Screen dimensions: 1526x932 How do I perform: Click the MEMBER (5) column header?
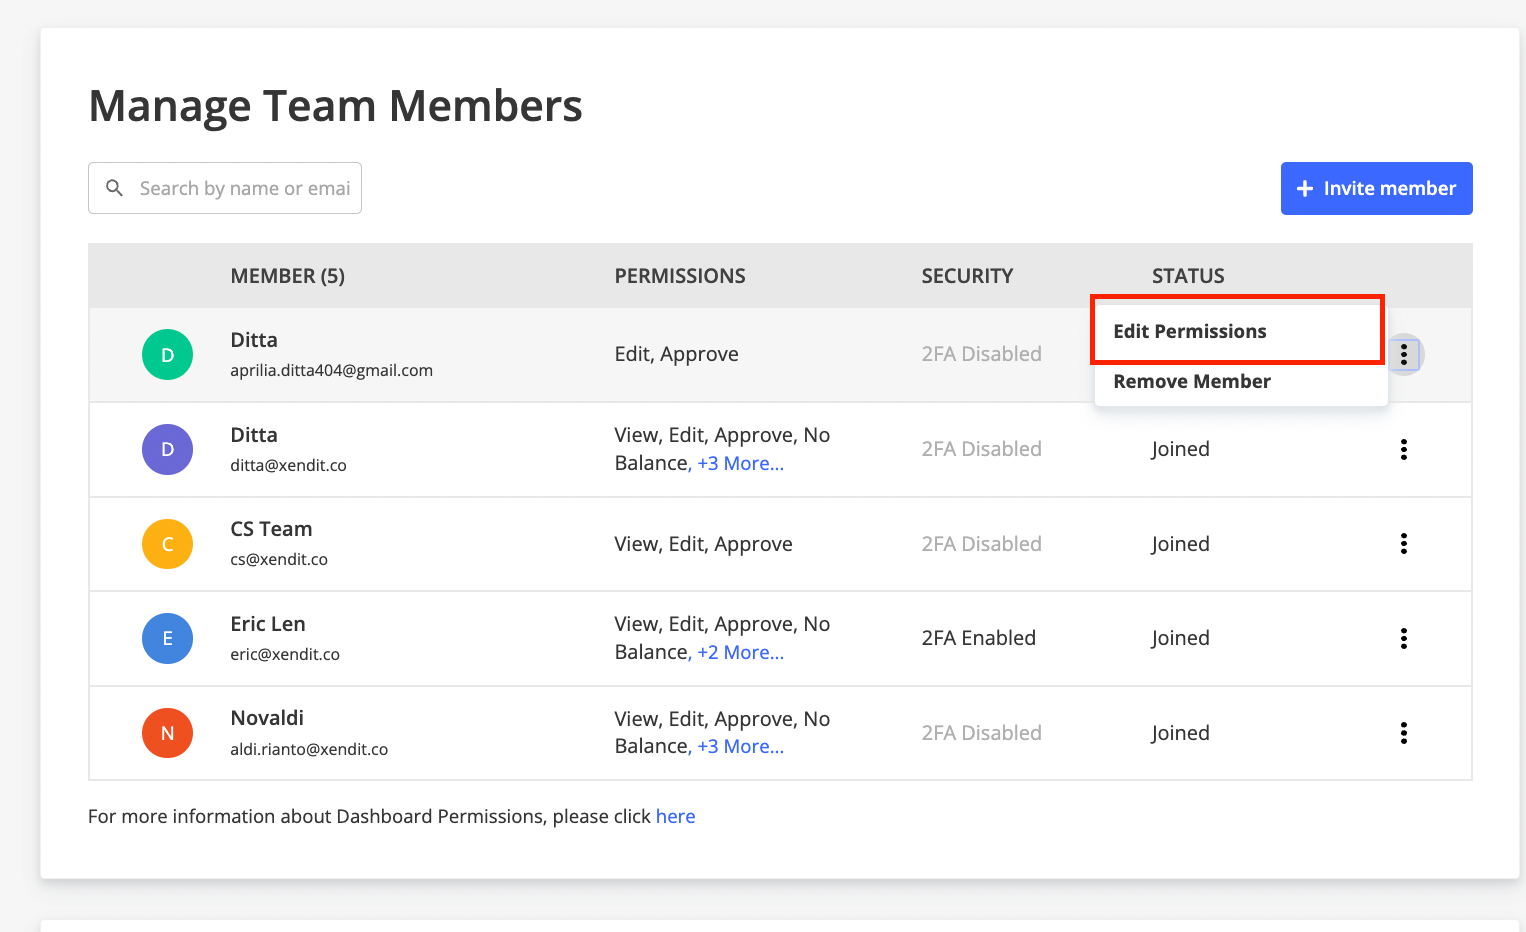tap(288, 275)
